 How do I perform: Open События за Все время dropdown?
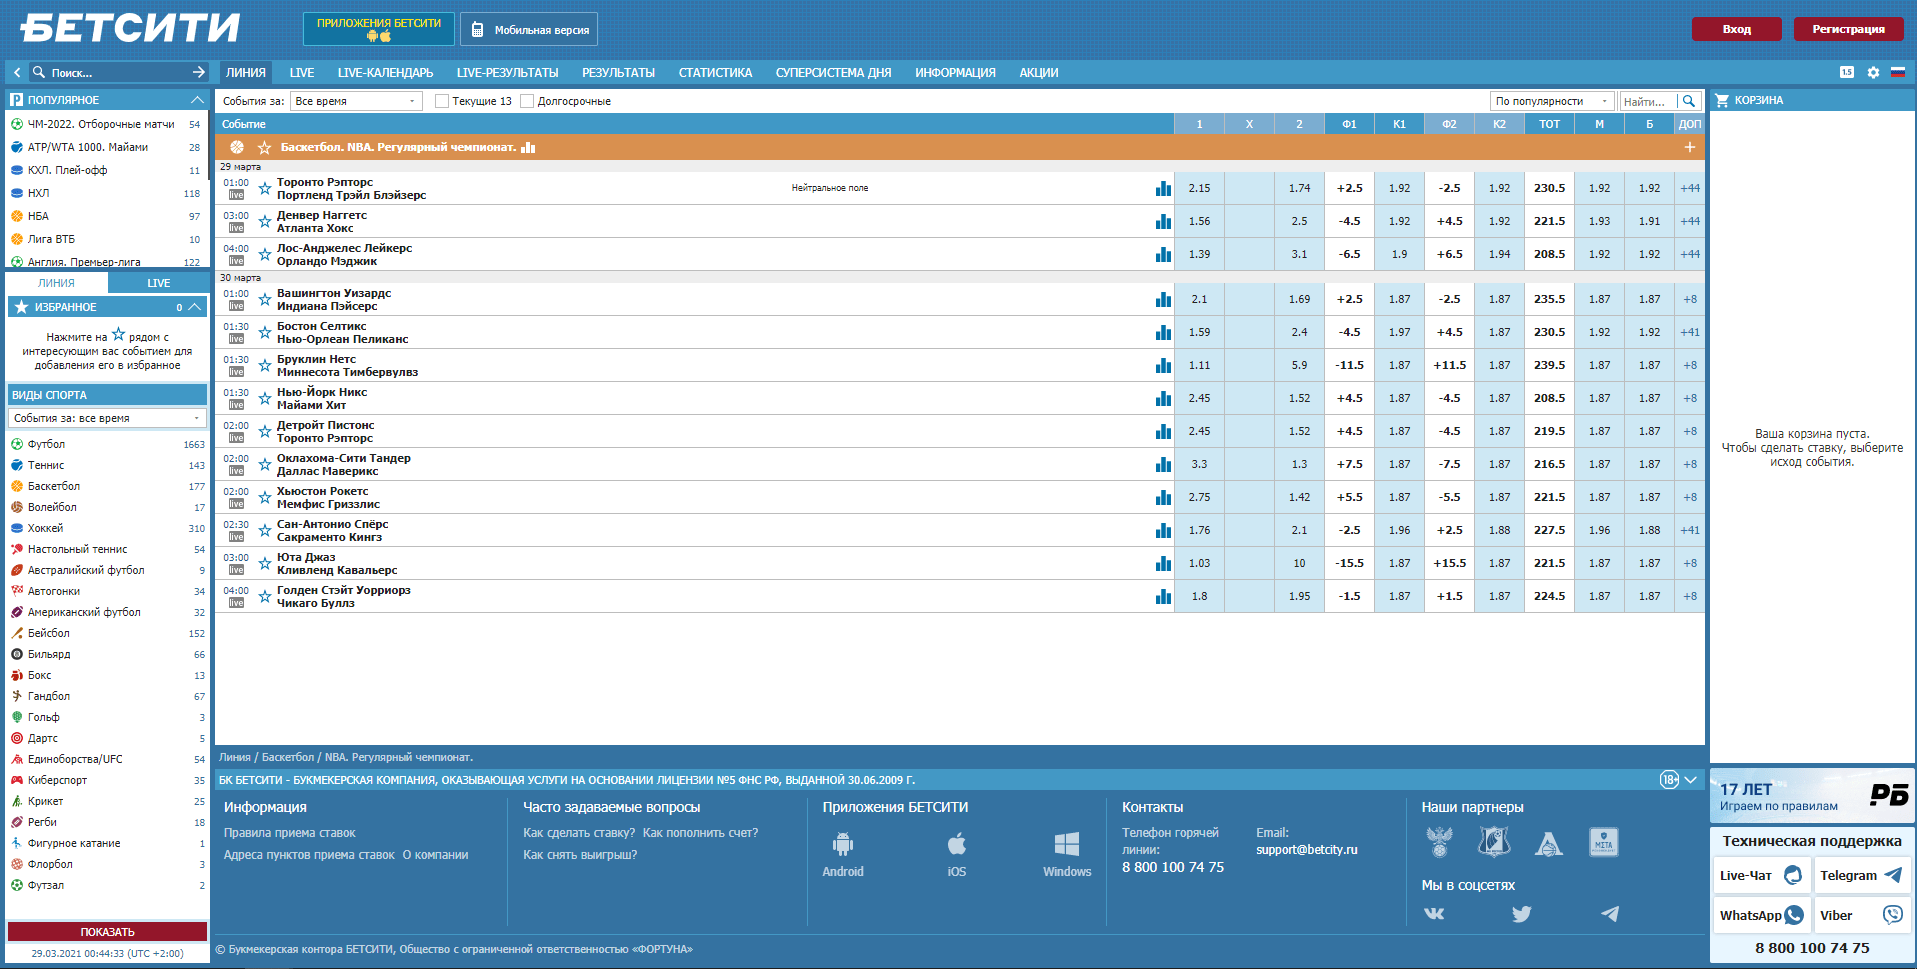356,101
